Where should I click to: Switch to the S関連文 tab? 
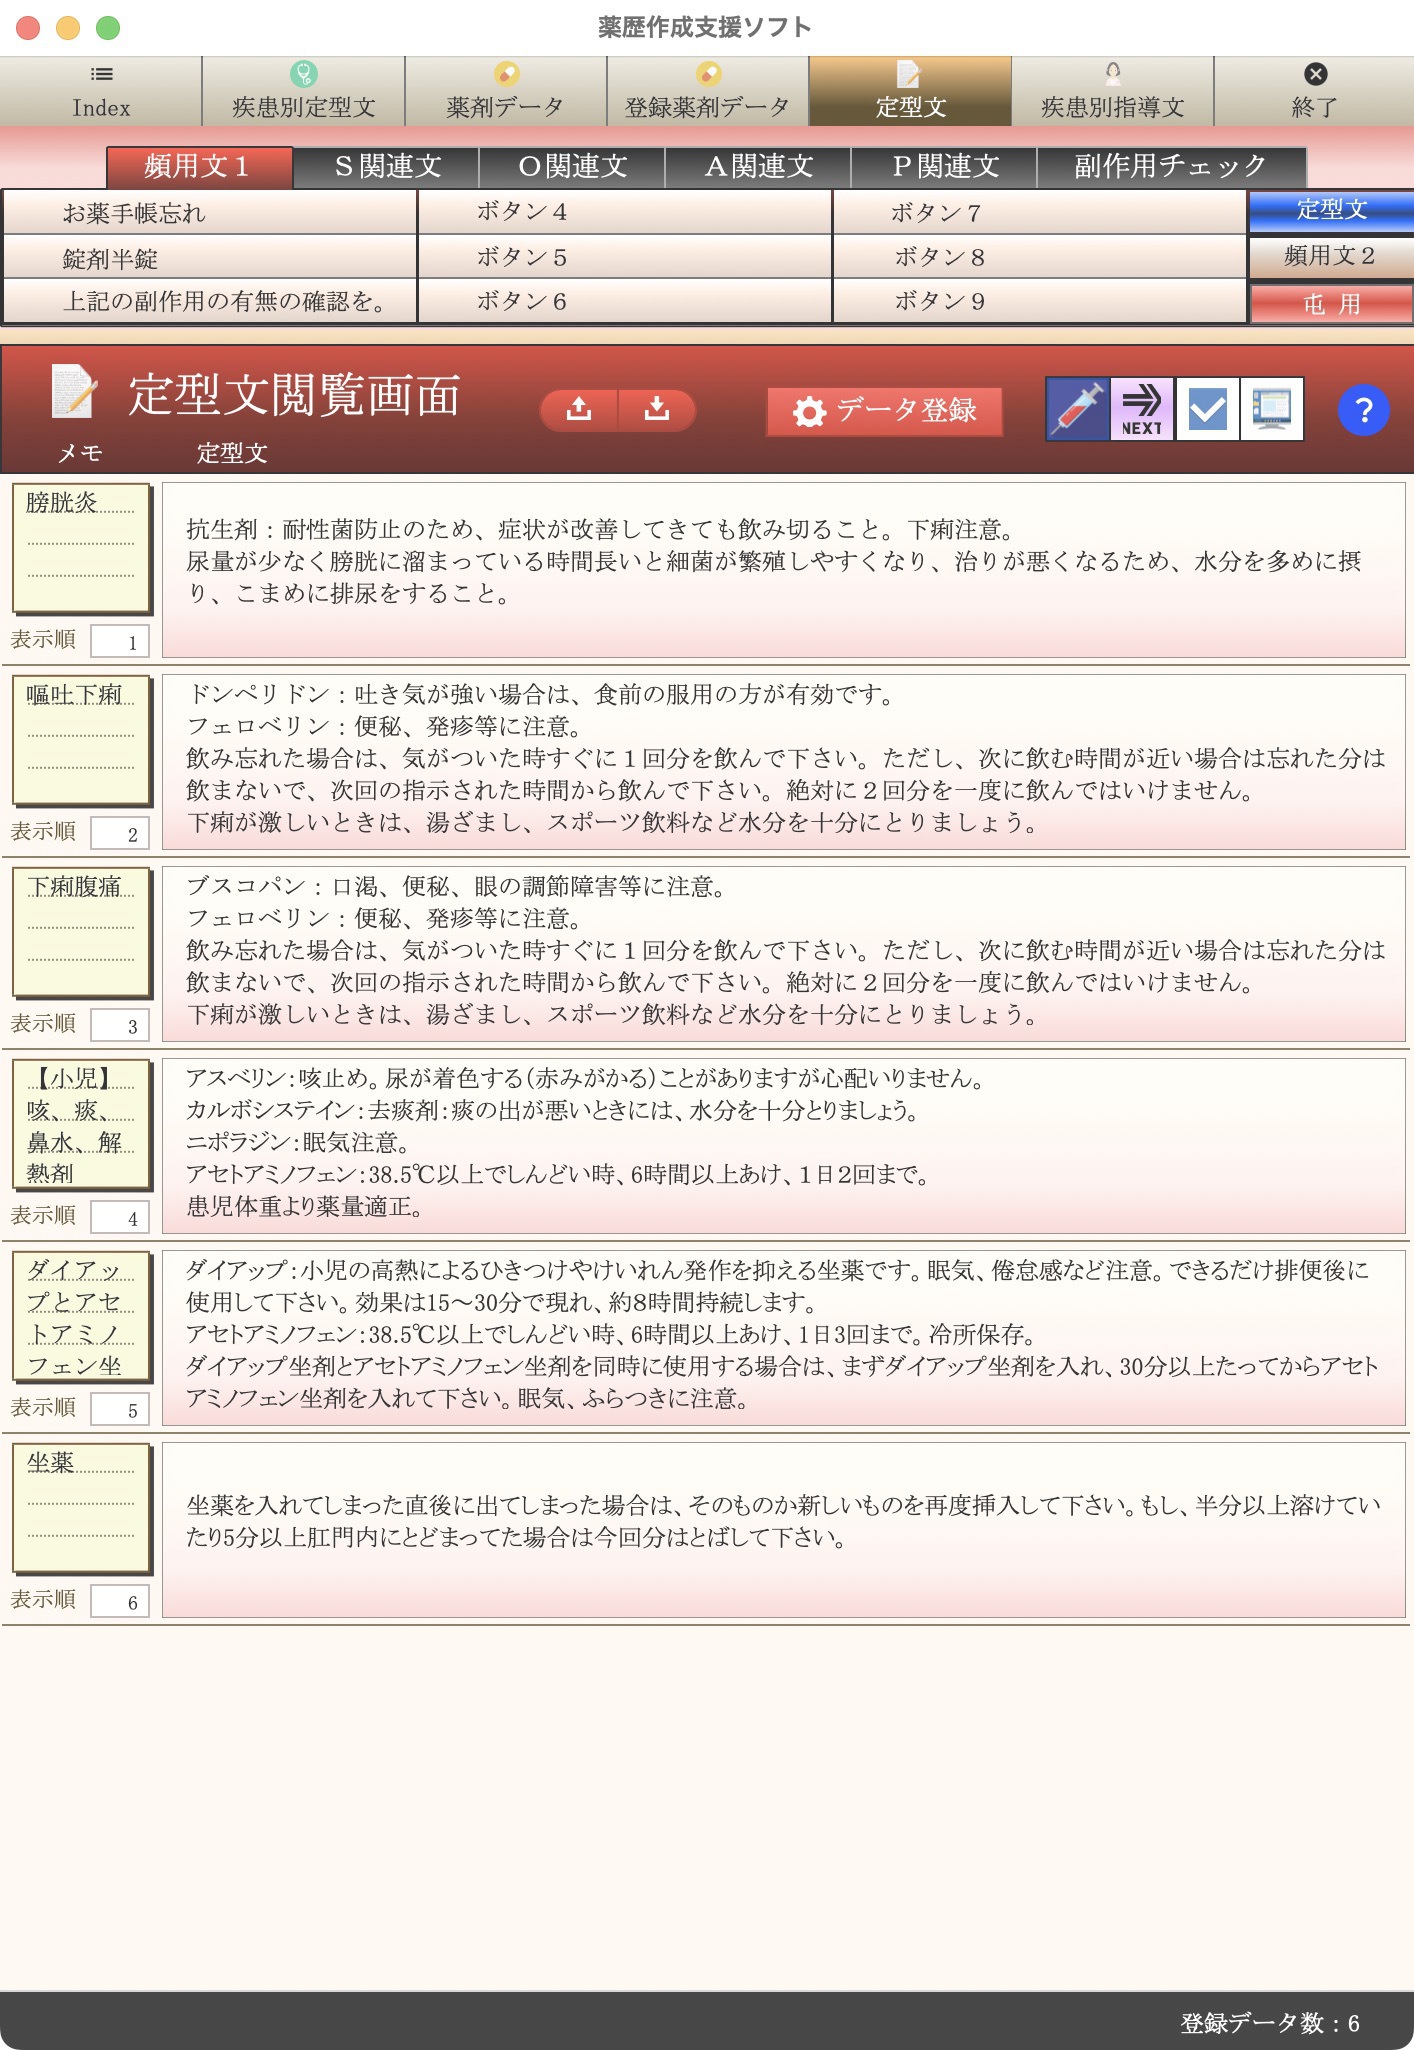point(386,167)
